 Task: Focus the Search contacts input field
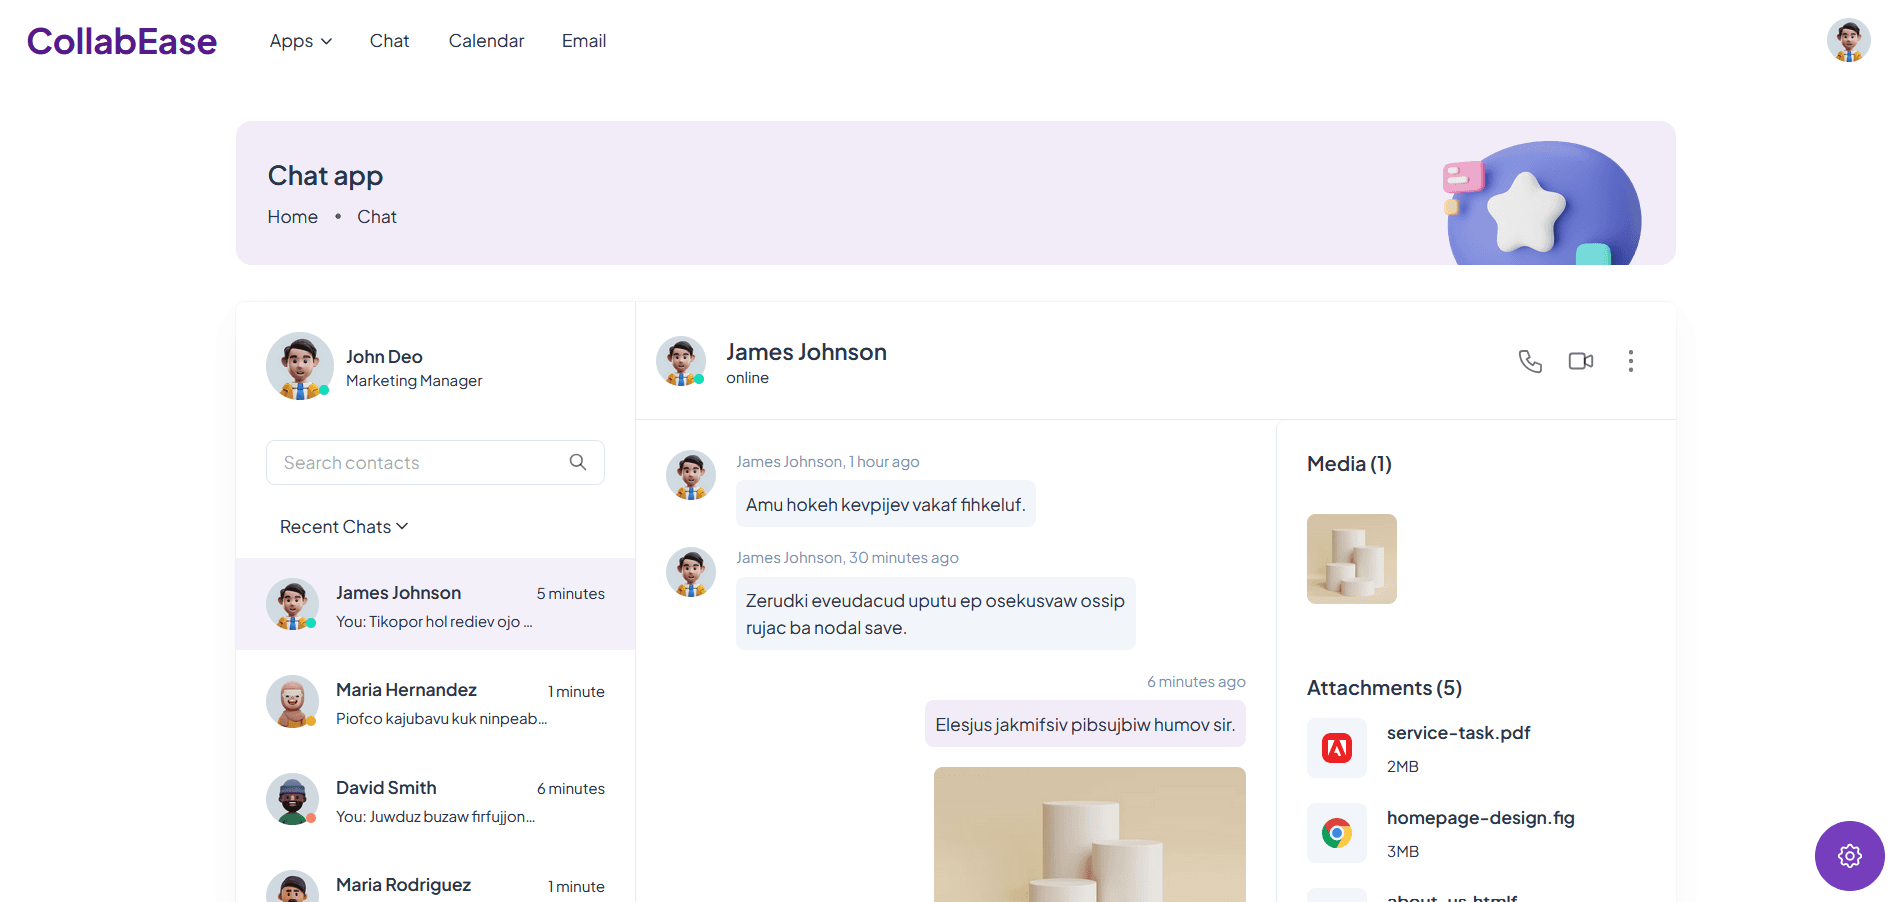click(420, 463)
